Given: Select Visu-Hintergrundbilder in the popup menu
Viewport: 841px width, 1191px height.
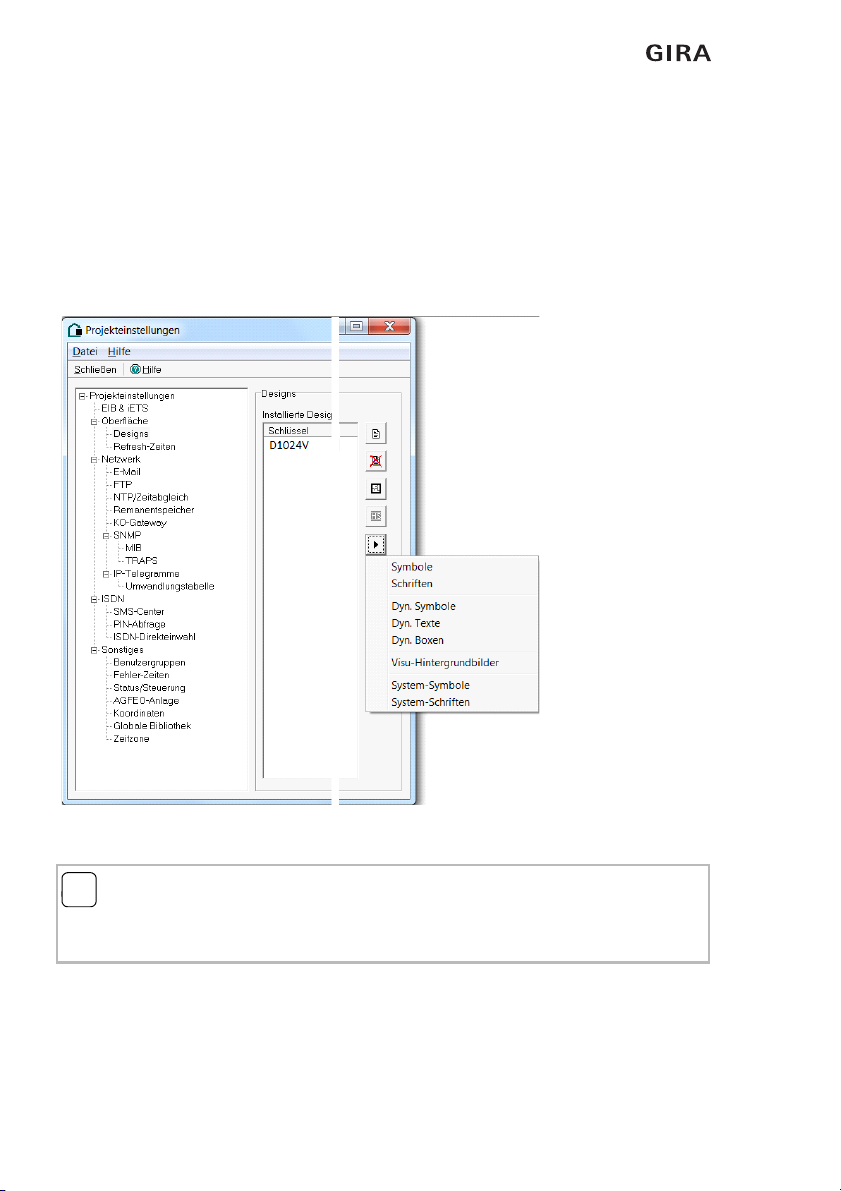Looking at the screenshot, I should (444, 662).
